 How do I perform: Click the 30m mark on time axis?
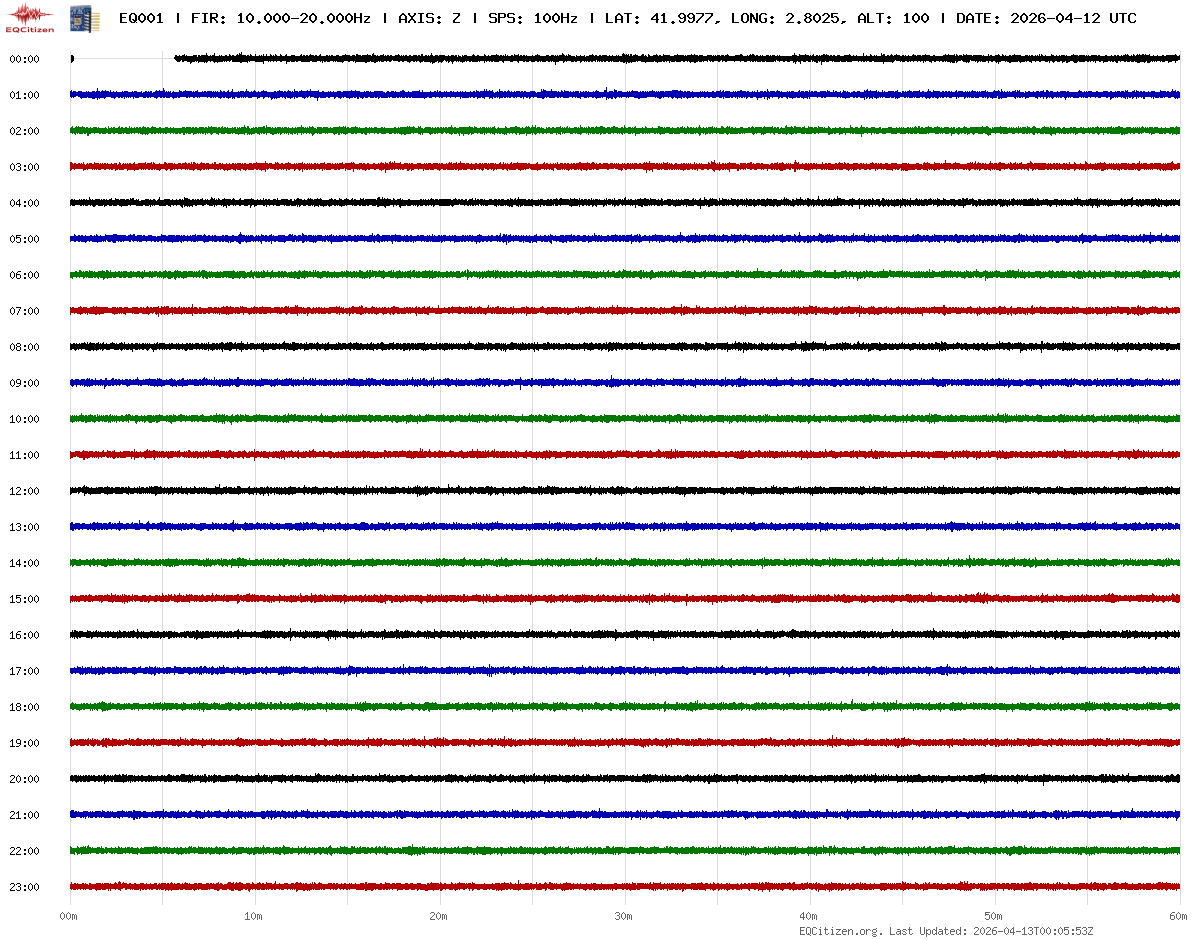(x=624, y=916)
